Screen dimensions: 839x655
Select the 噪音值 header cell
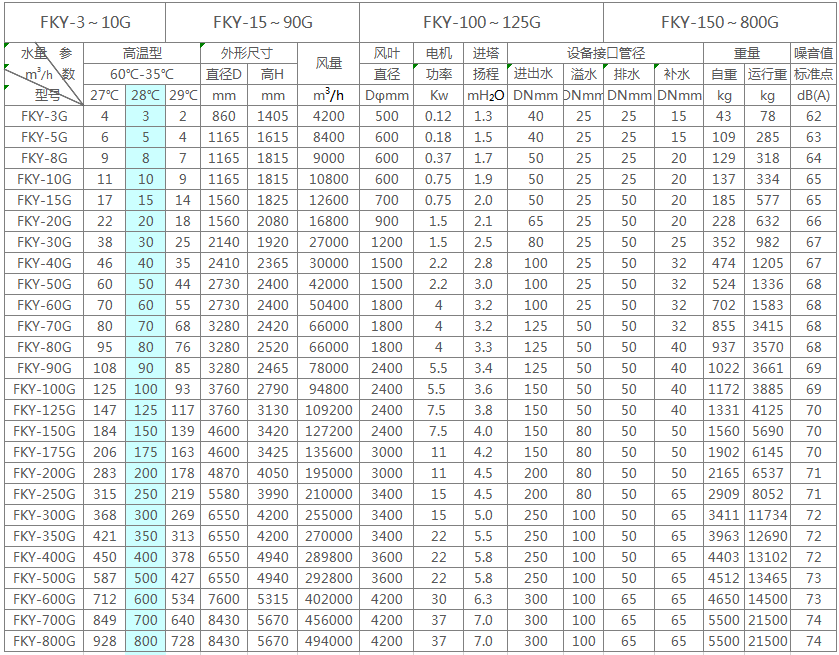point(813,53)
